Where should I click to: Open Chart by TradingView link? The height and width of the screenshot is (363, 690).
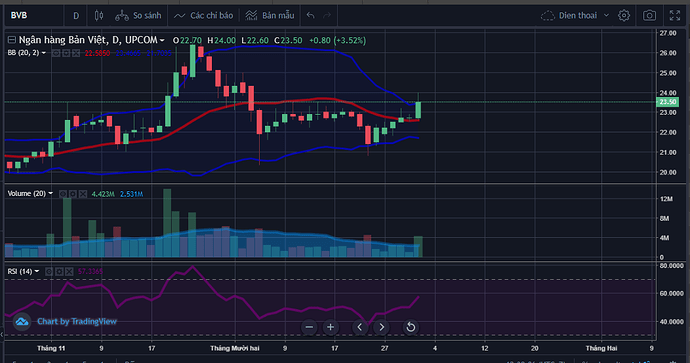click(x=77, y=322)
